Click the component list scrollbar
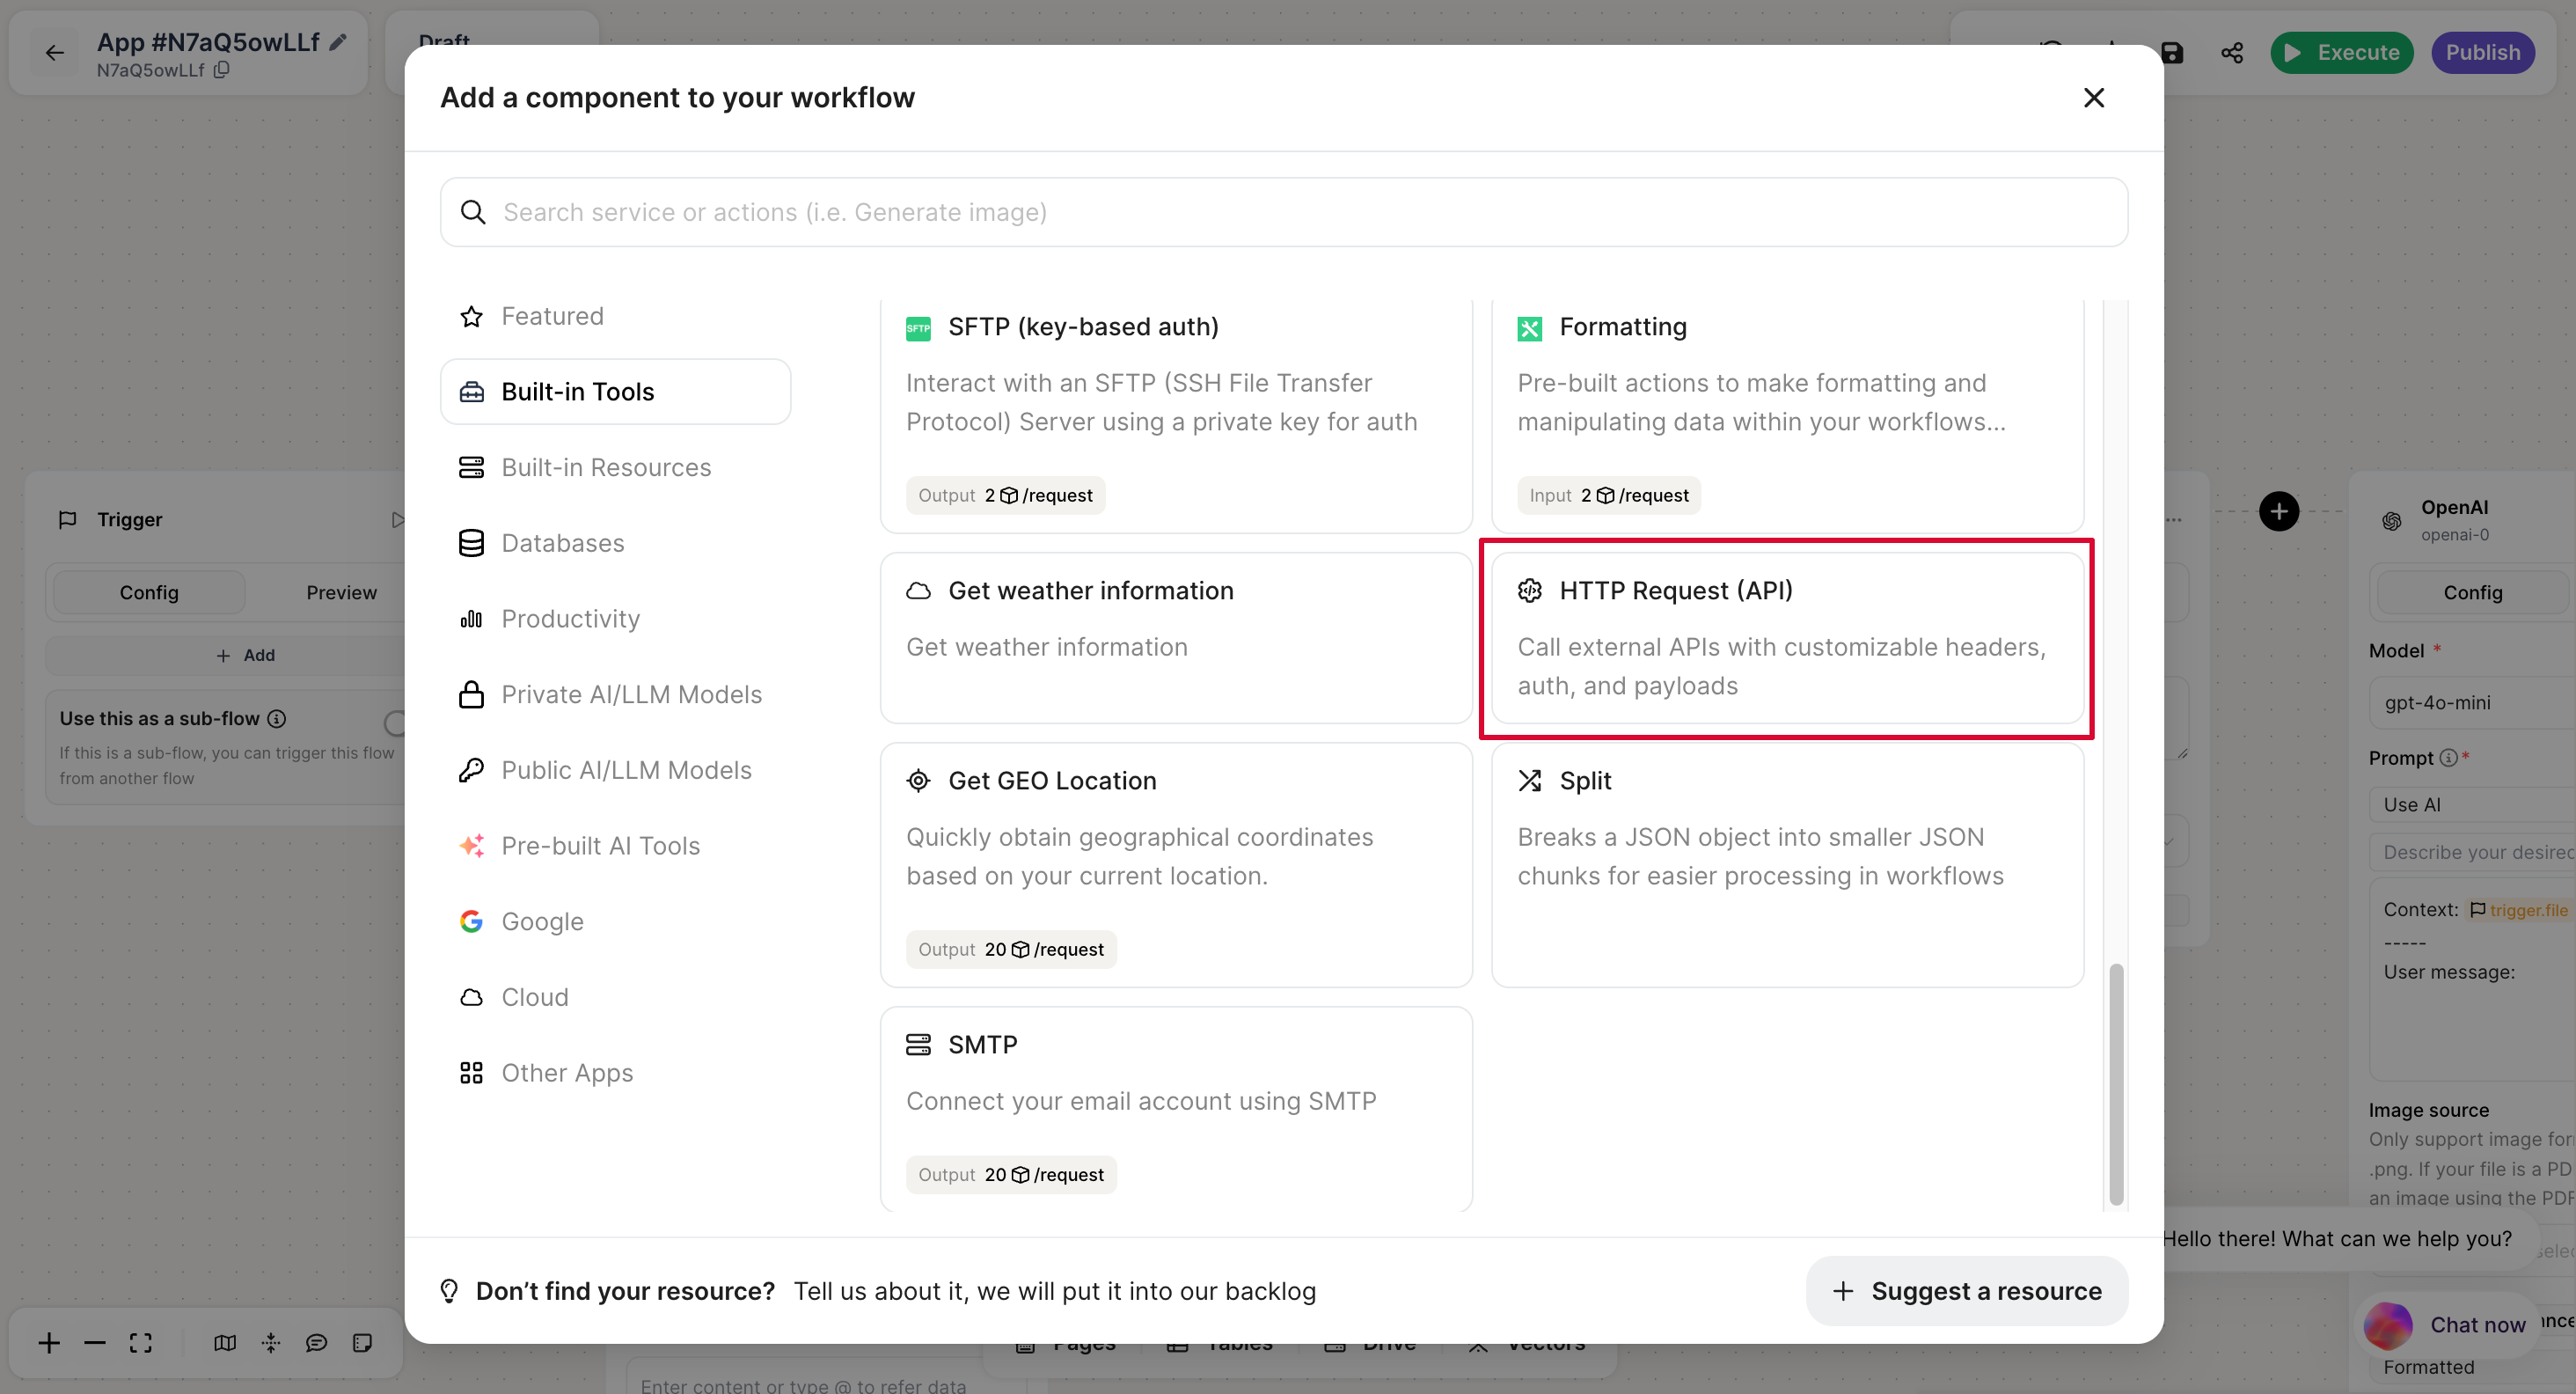 2115,1083
